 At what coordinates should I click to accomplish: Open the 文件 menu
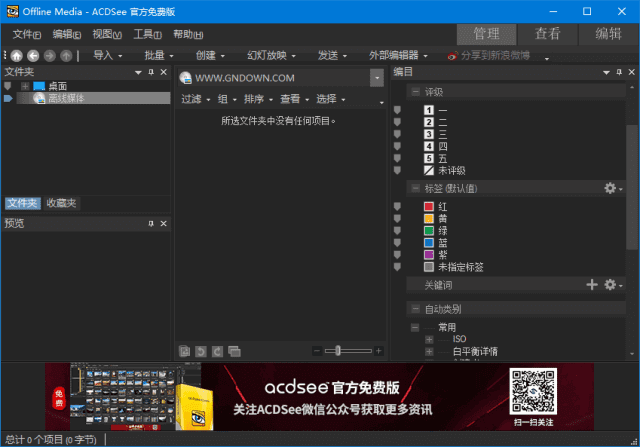tap(27, 35)
